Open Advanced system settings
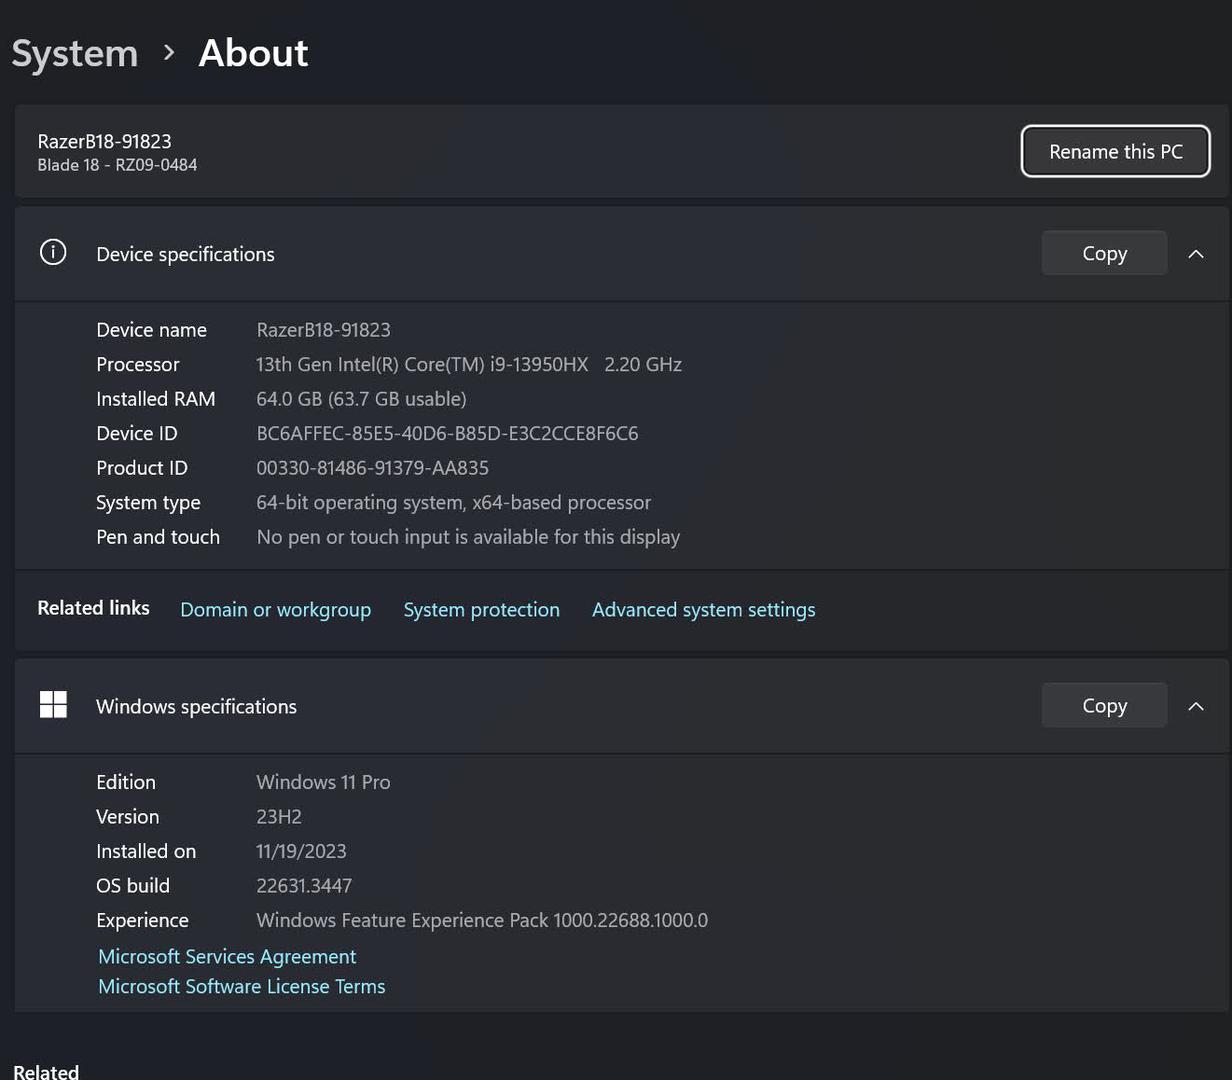This screenshot has width=1232, height=1080. pos(703,609)
